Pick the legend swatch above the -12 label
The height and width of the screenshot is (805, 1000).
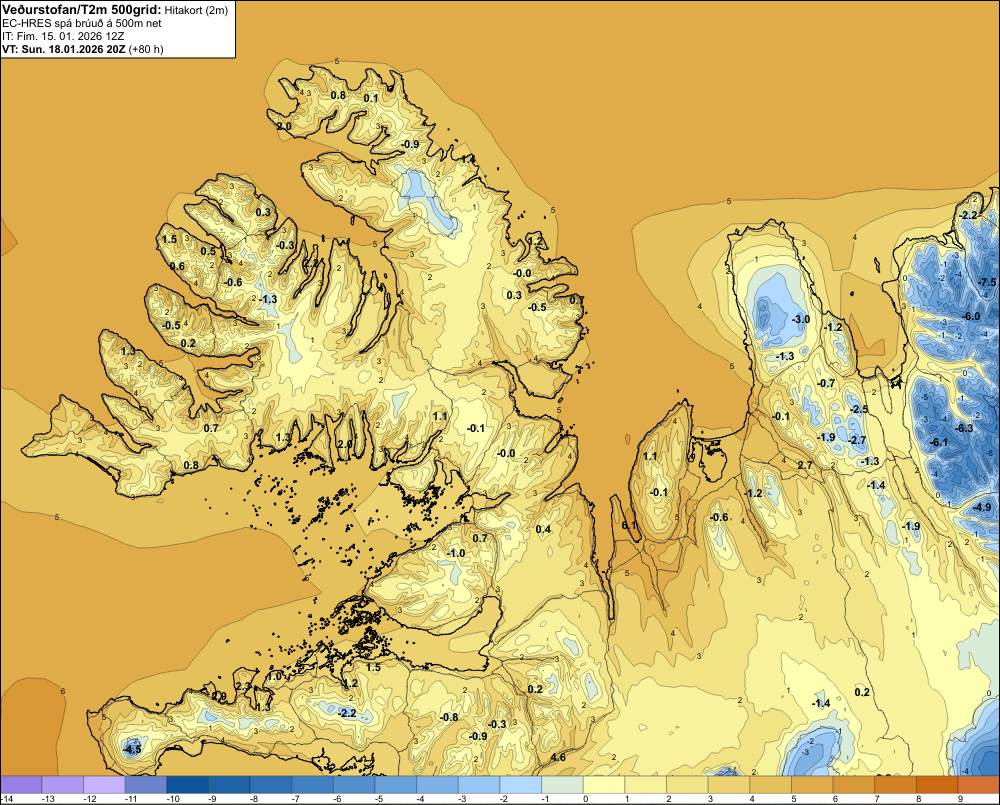[105, 784]
